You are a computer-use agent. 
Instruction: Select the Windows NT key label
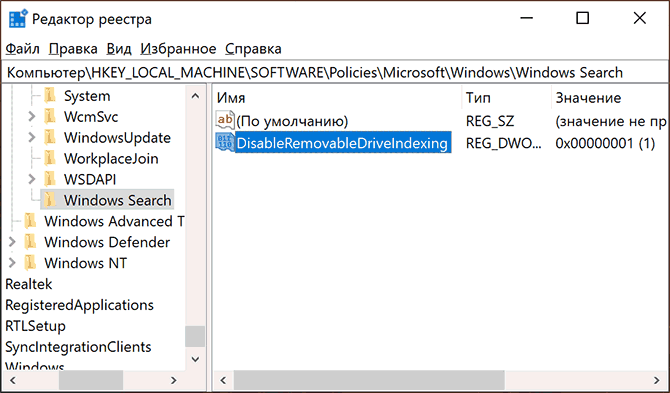[x=85, y=263]
